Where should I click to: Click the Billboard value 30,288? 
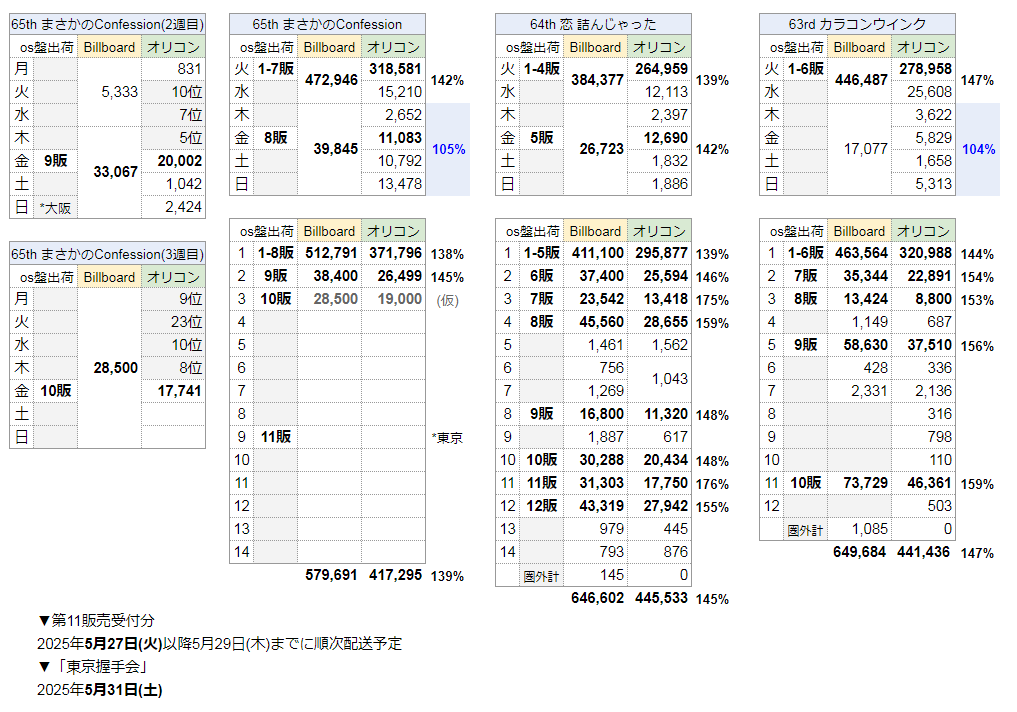tap(601, 460)
